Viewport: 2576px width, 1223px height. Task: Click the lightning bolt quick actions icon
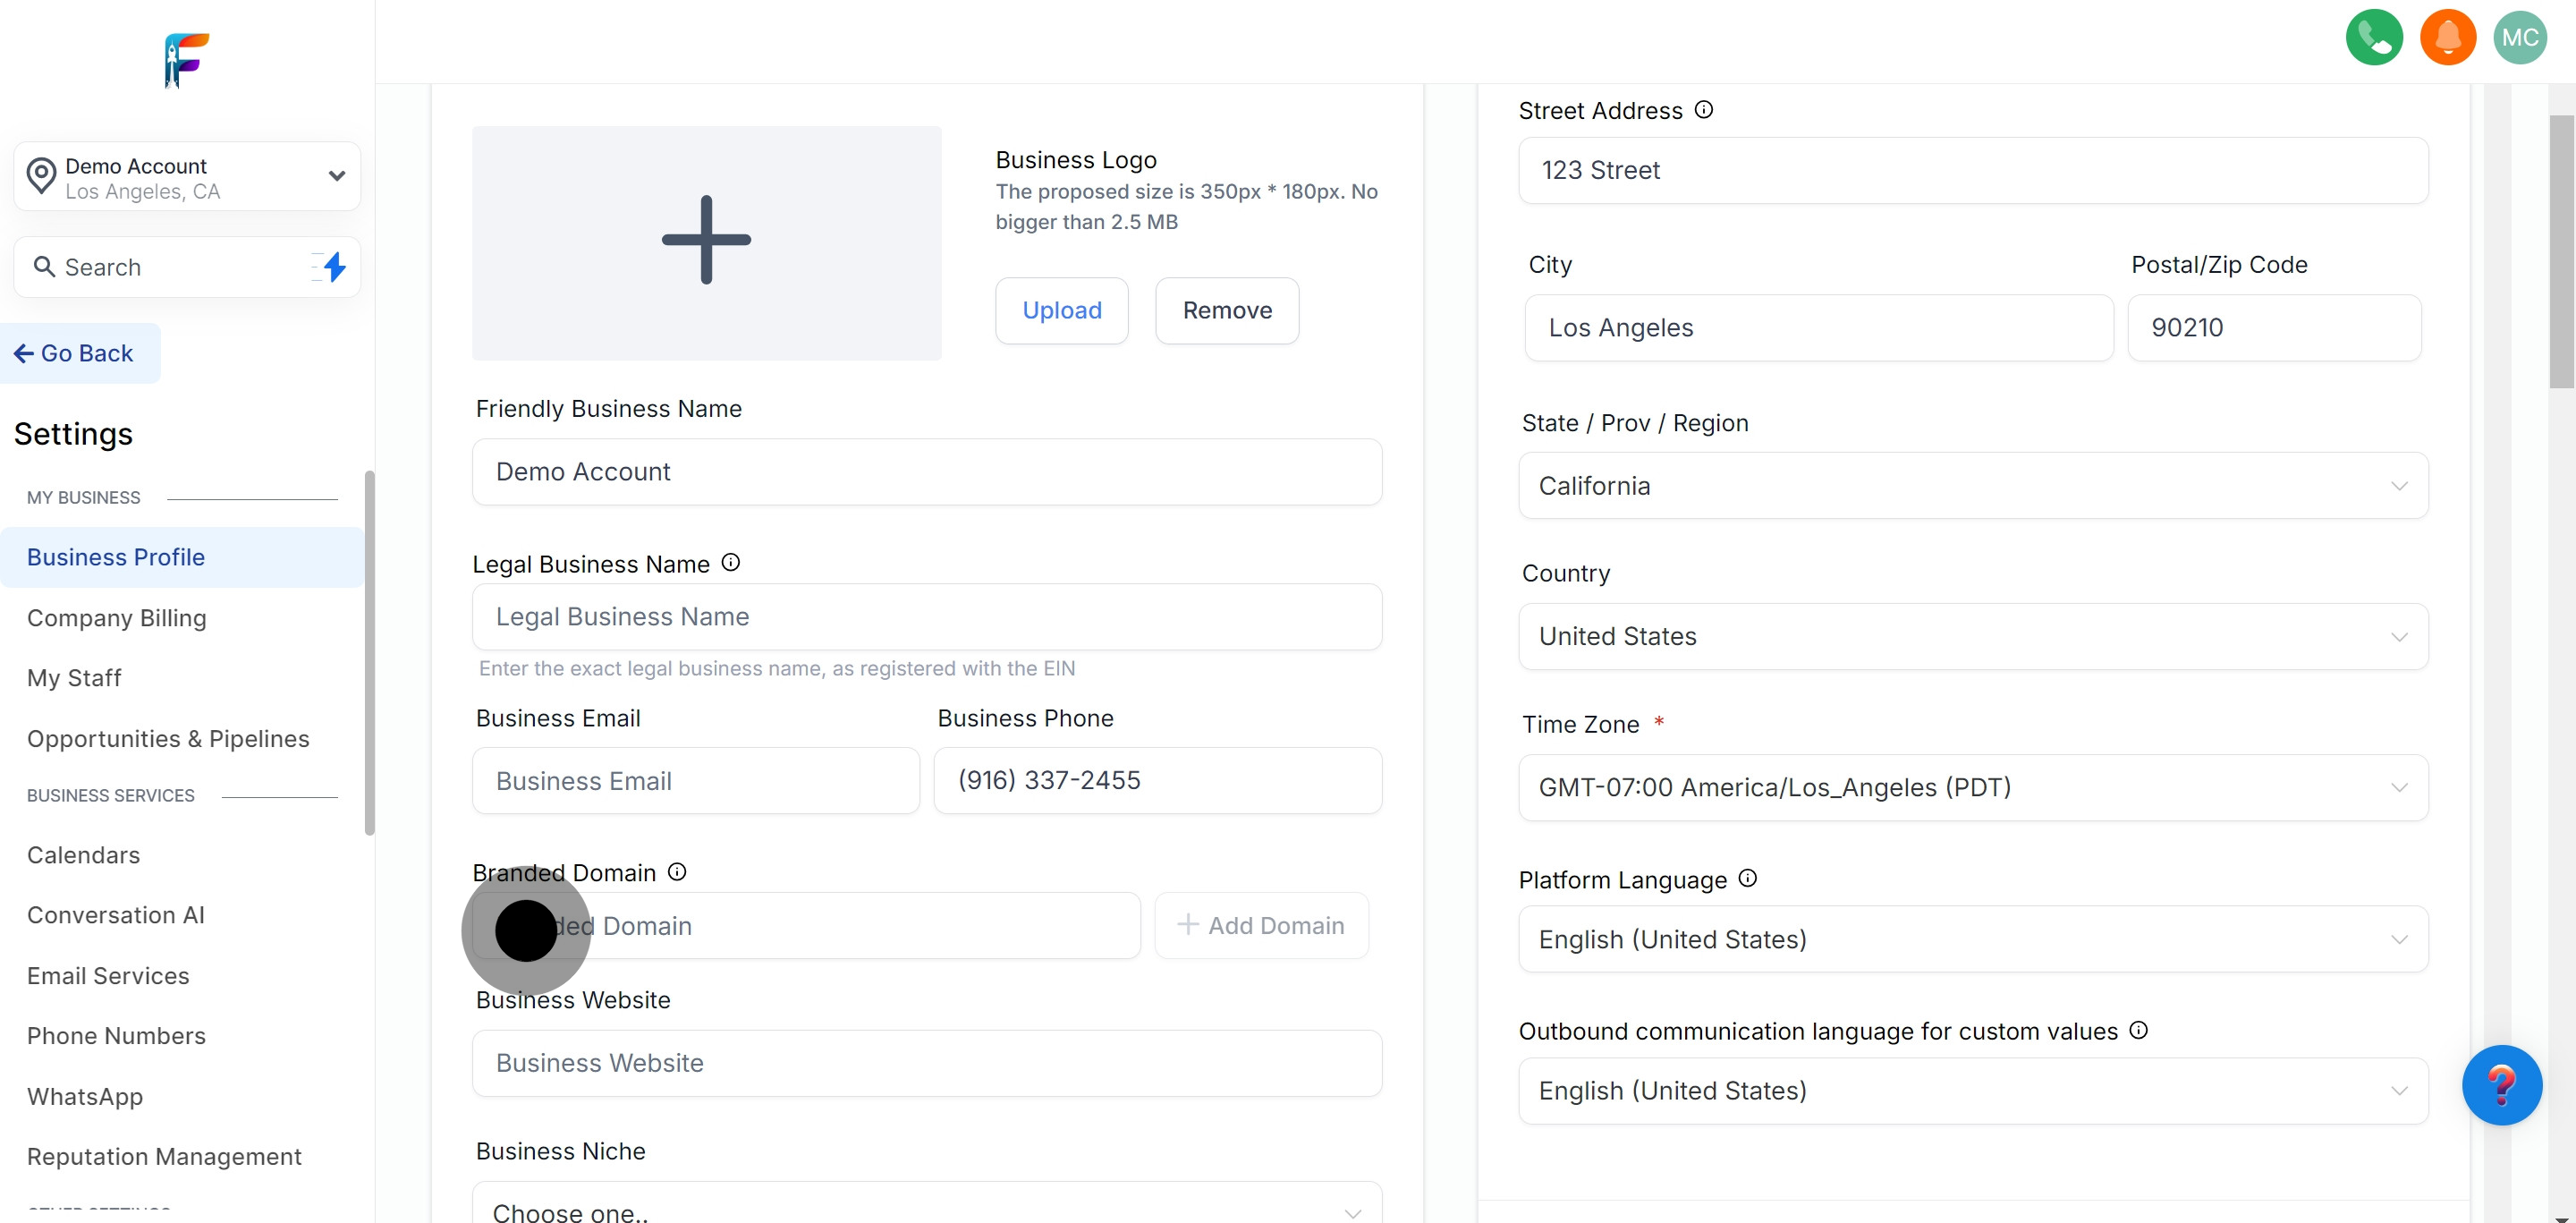click(x=334, y=266)
